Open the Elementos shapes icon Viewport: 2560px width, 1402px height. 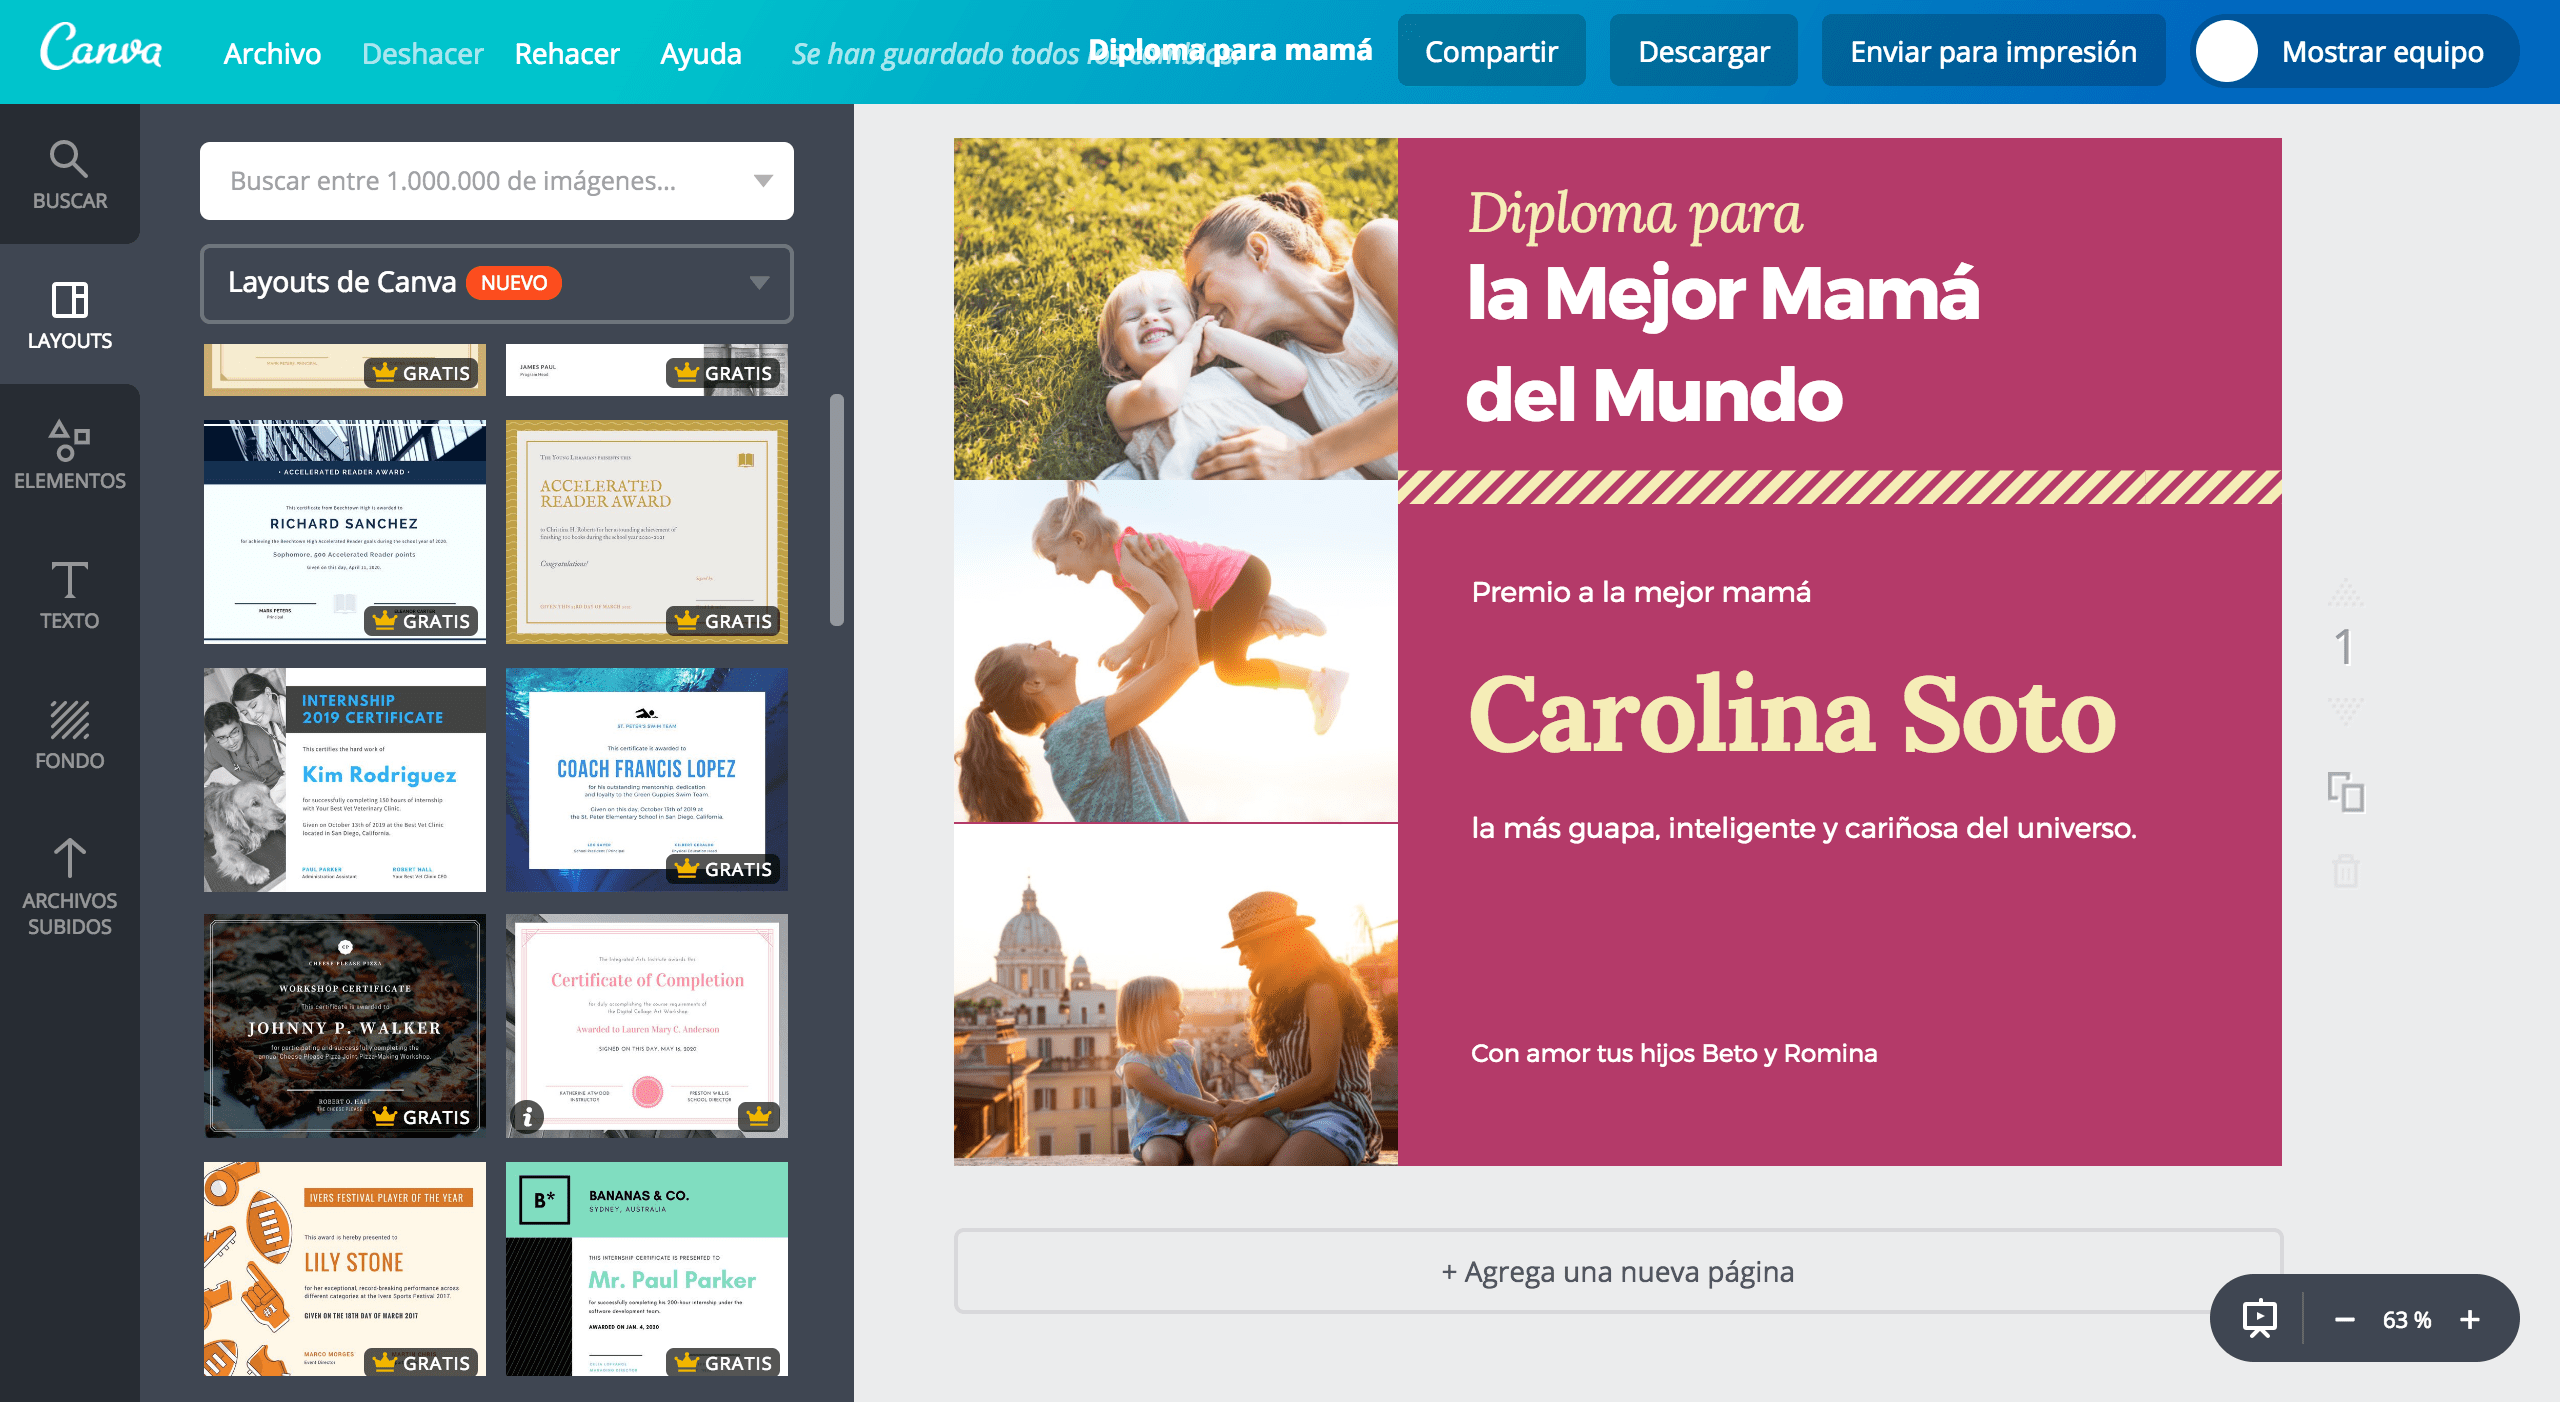point(69,440)
